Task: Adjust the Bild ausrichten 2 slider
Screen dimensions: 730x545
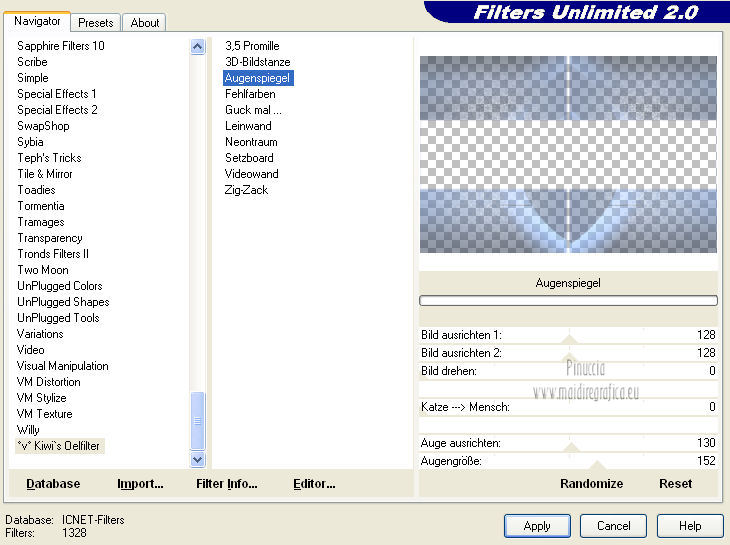Action: coord(568,353)
